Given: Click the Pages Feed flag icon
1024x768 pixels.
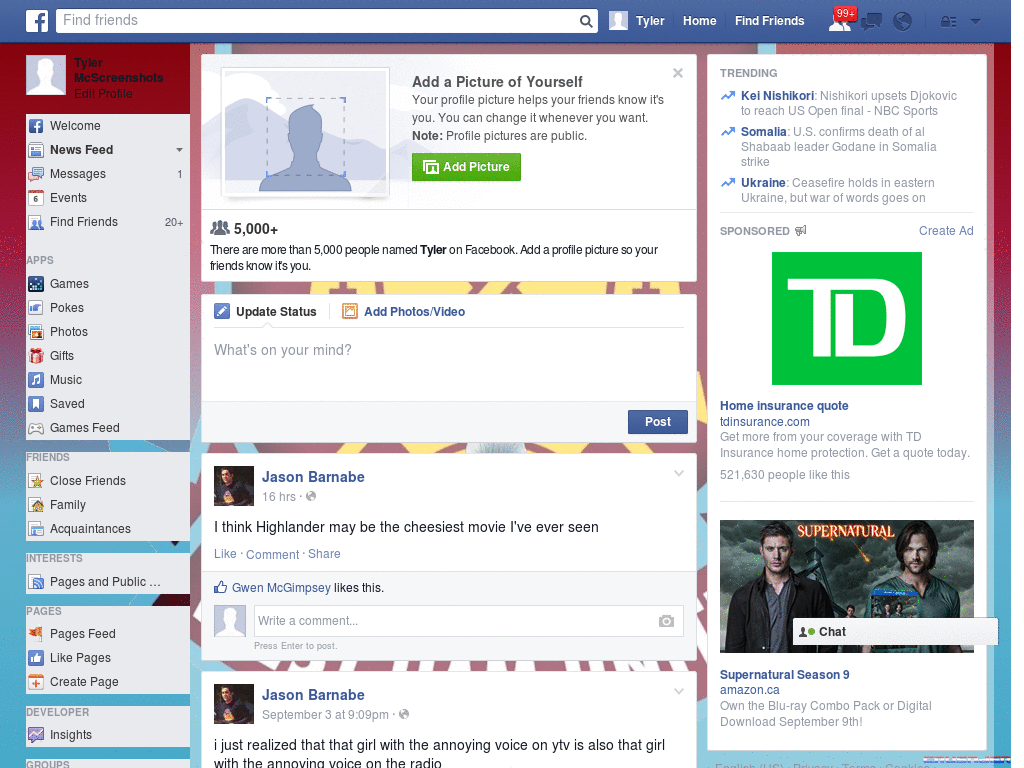Looking at the screenshot, I should pos(36,633).
